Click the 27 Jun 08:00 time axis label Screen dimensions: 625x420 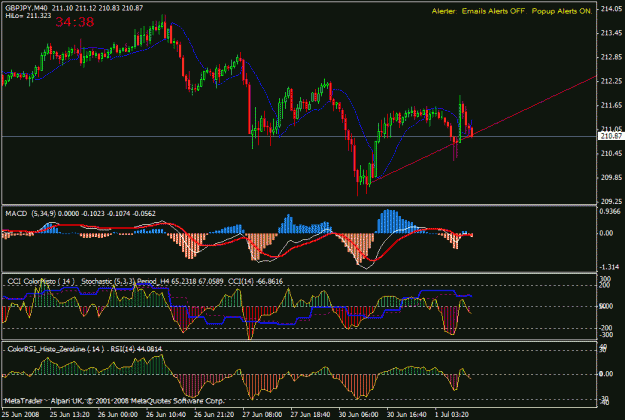(262, 414)
